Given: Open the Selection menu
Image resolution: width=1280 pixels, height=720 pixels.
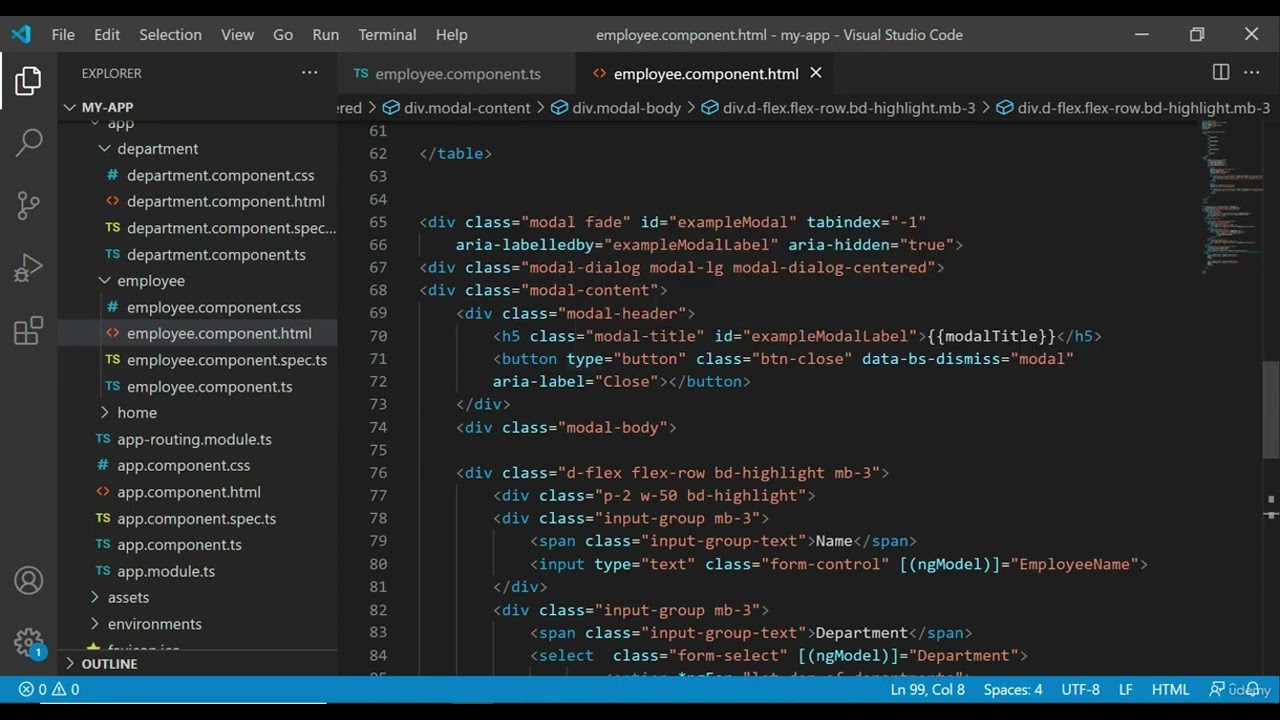Looking at the screenshot, I should tap(170, 34).
